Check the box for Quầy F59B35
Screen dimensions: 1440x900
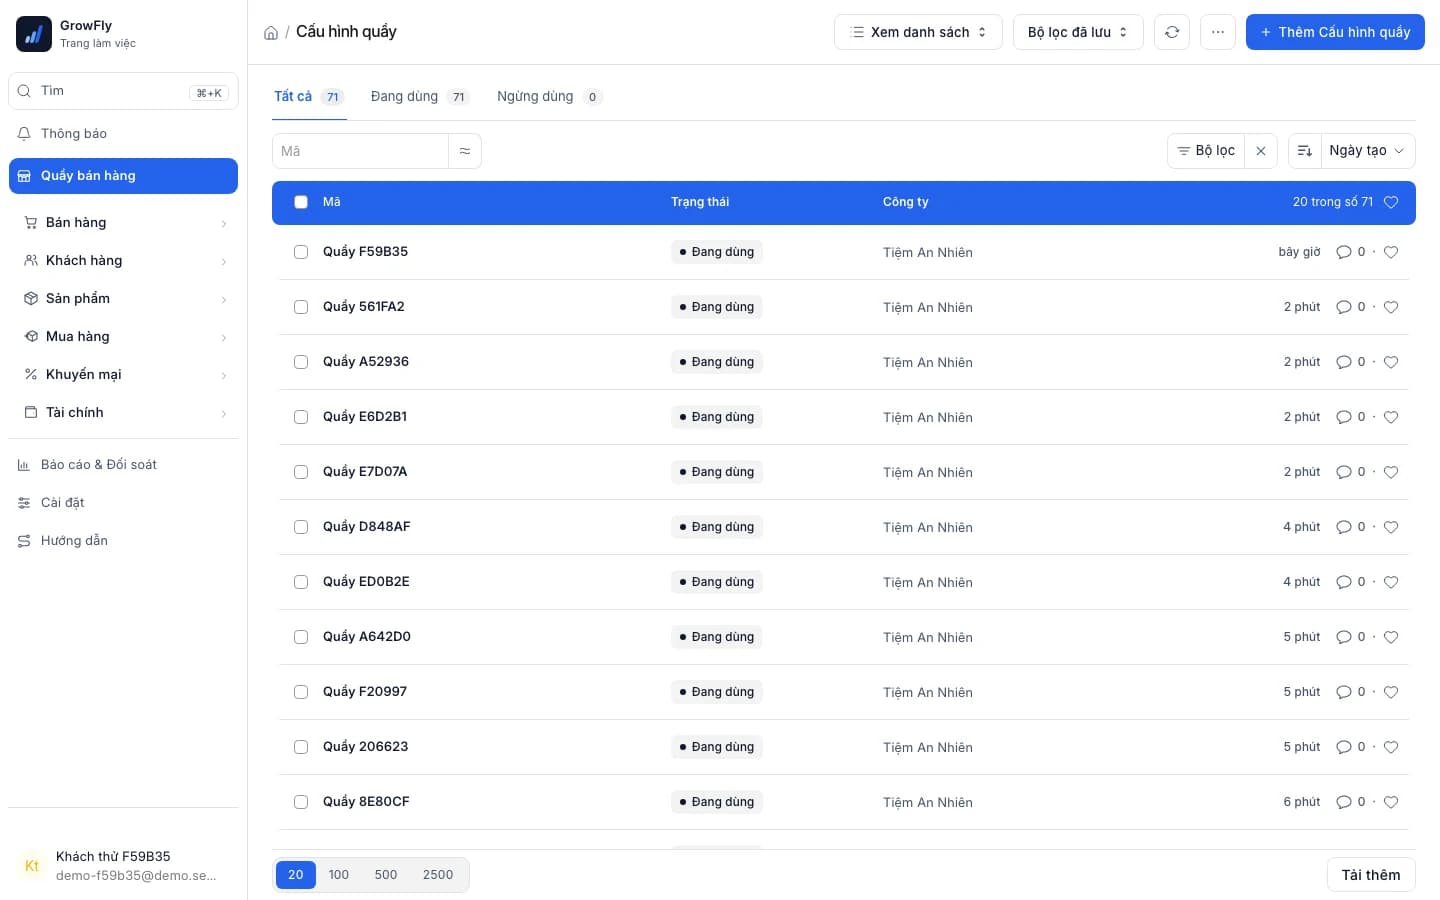pos(301,252)
